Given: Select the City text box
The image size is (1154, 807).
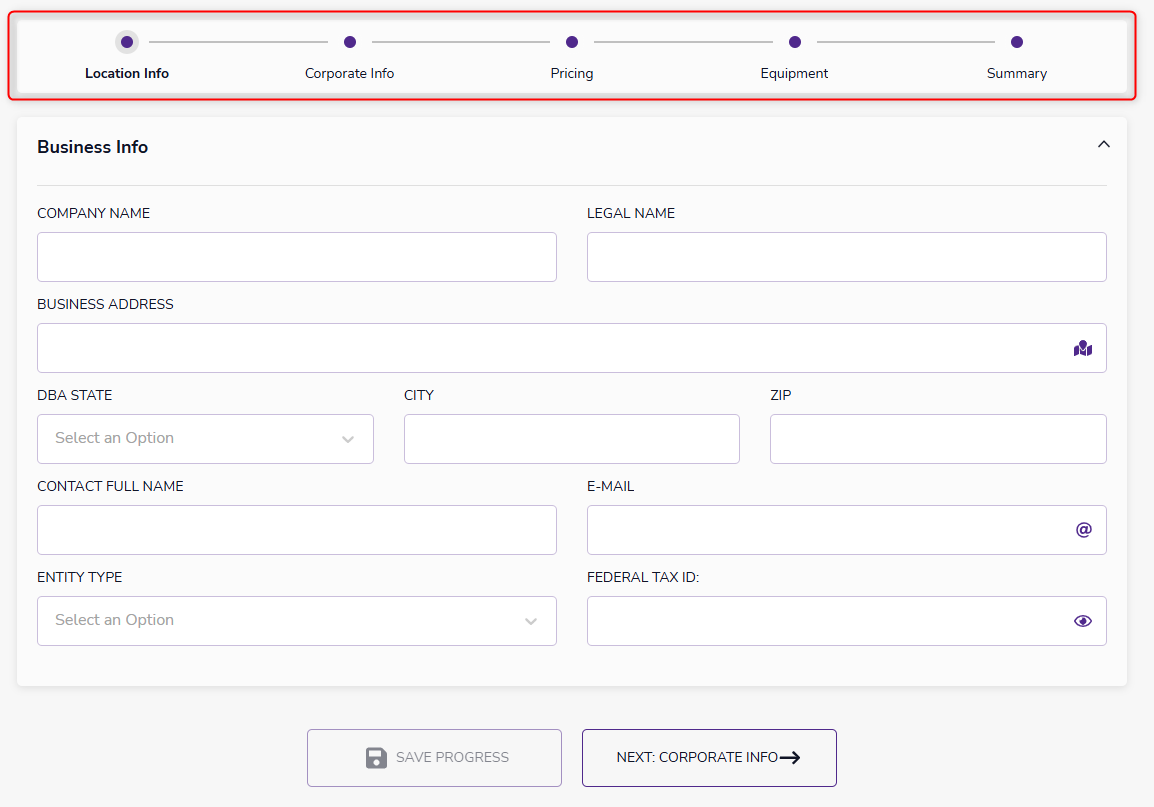Looking at the screenshot, I should coord(571,439).
